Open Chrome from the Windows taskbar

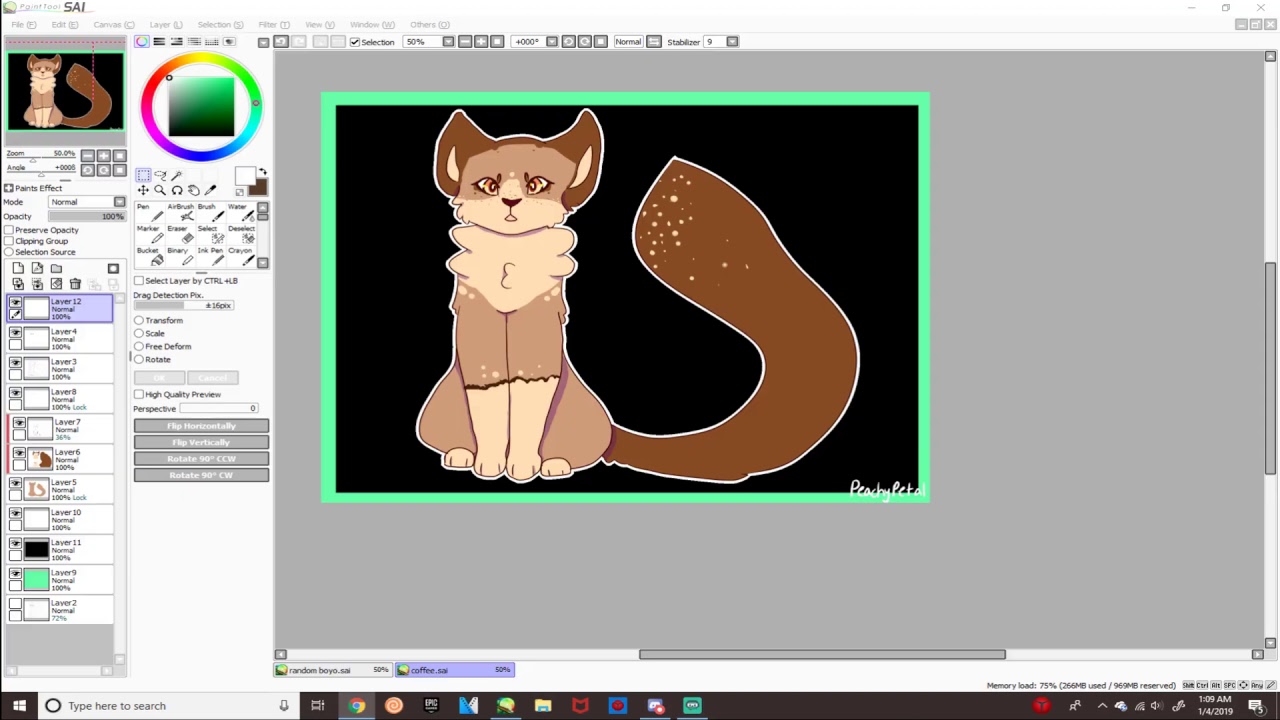click(x=356, y=706)
